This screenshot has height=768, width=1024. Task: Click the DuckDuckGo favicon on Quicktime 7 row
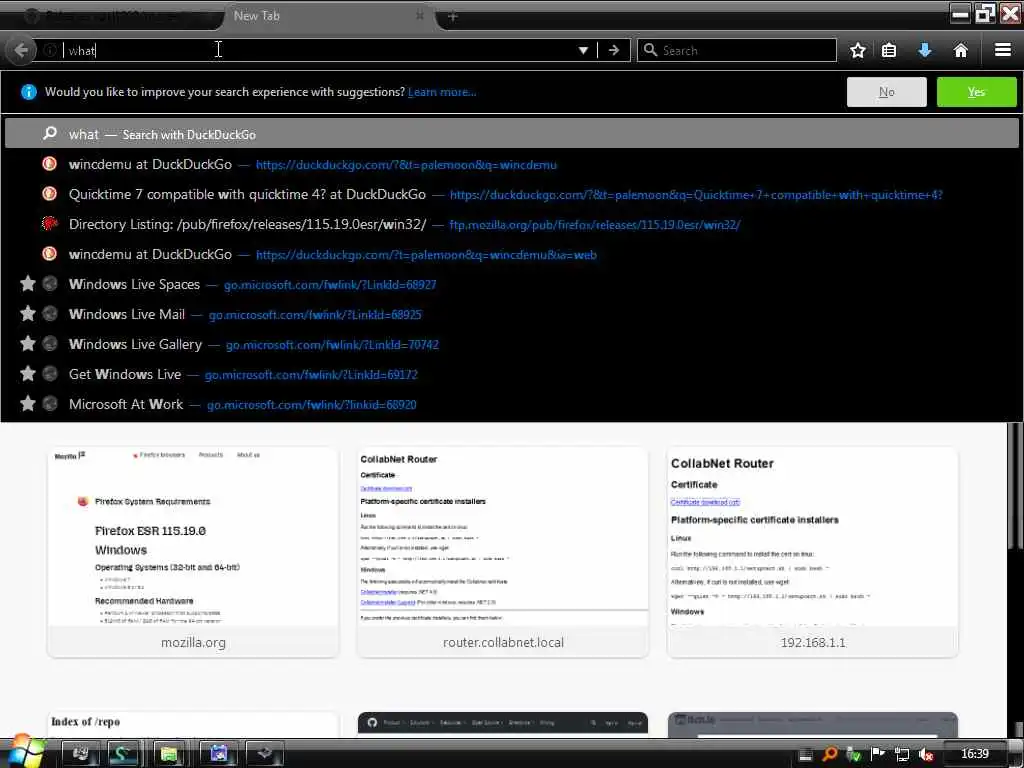pyautogui.click(x=50, y=194)
